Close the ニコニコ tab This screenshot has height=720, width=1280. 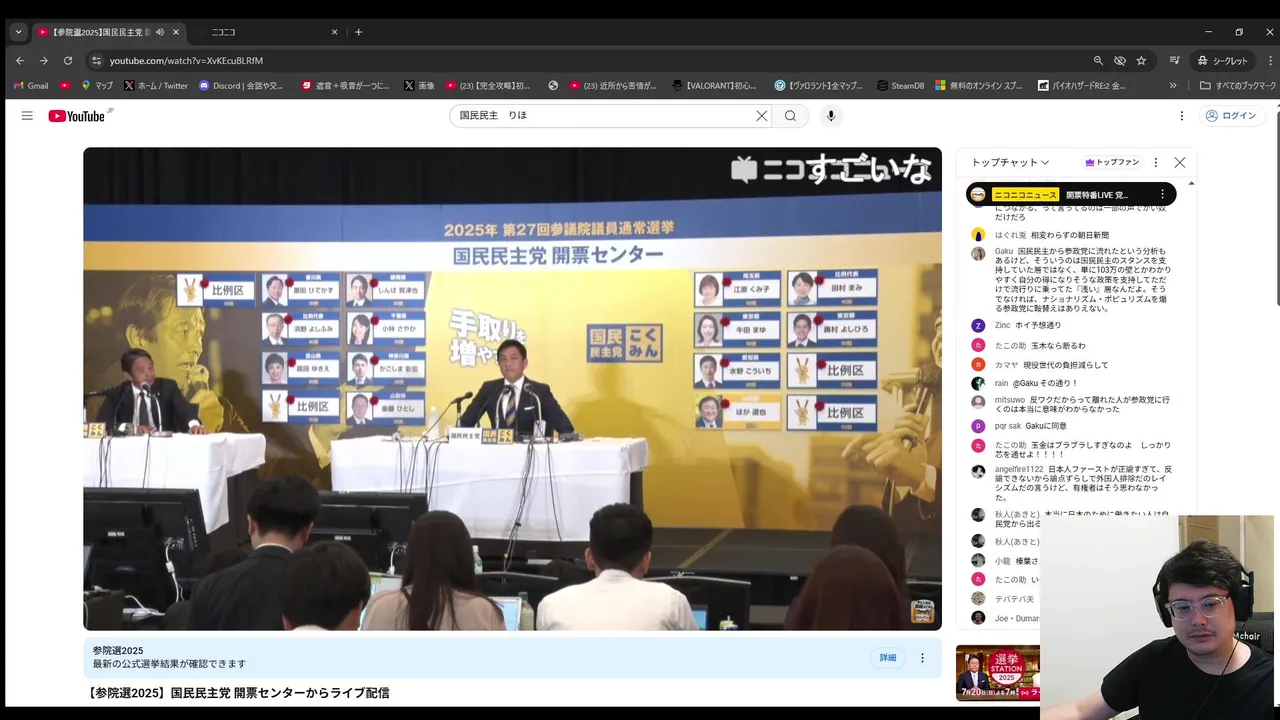[x=334, y=32]
